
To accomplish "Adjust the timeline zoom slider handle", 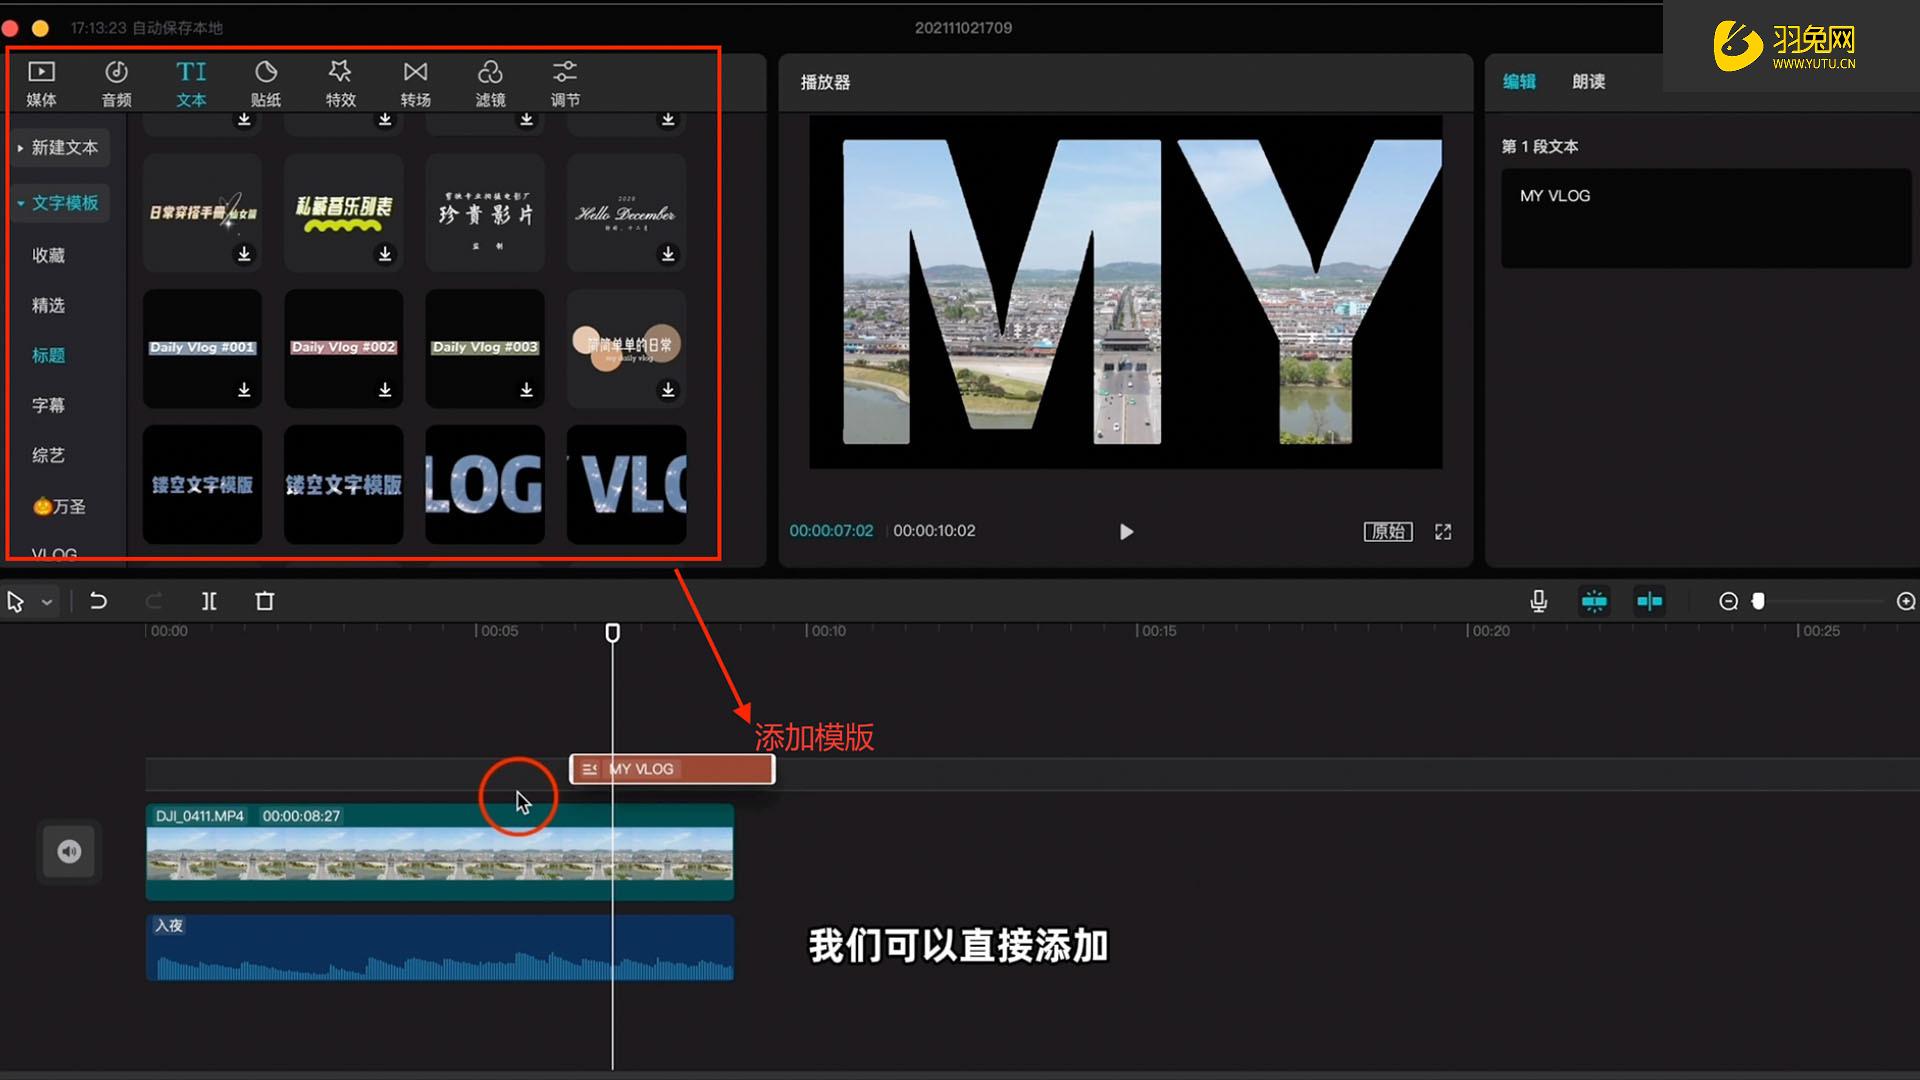I will (x=1758, y=601).
